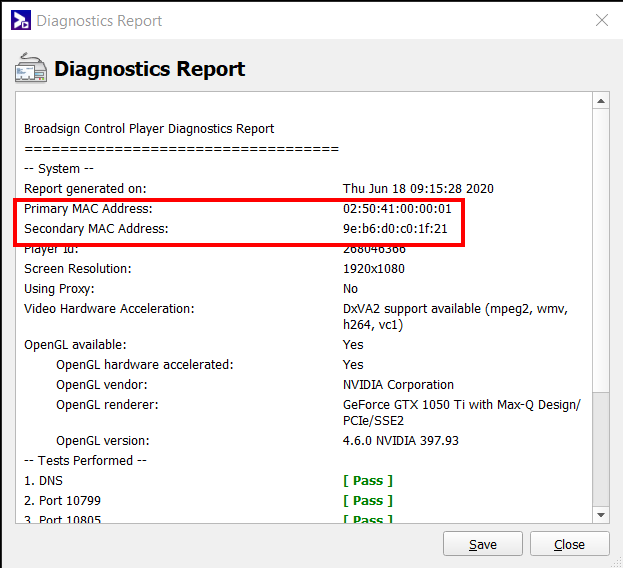Click the Using Proxy label
The width and height of the screenshot is (623, 568).
point(60,289)
